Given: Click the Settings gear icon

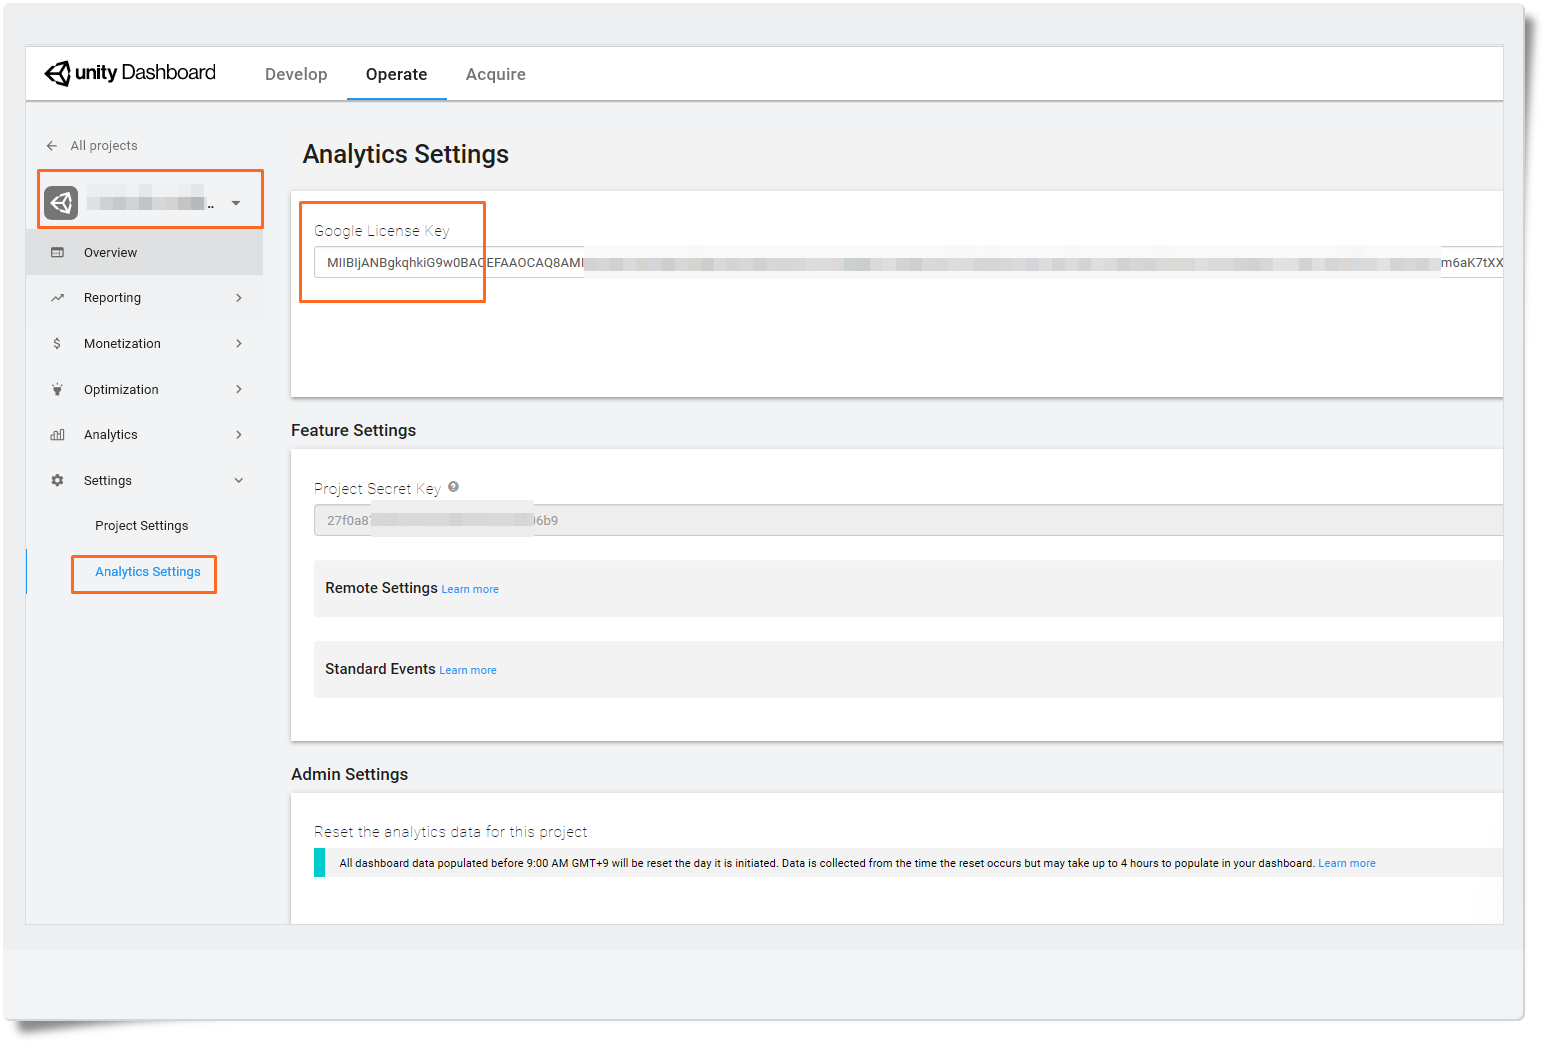Looking at the screenshot, I should (x=57, y=481).
